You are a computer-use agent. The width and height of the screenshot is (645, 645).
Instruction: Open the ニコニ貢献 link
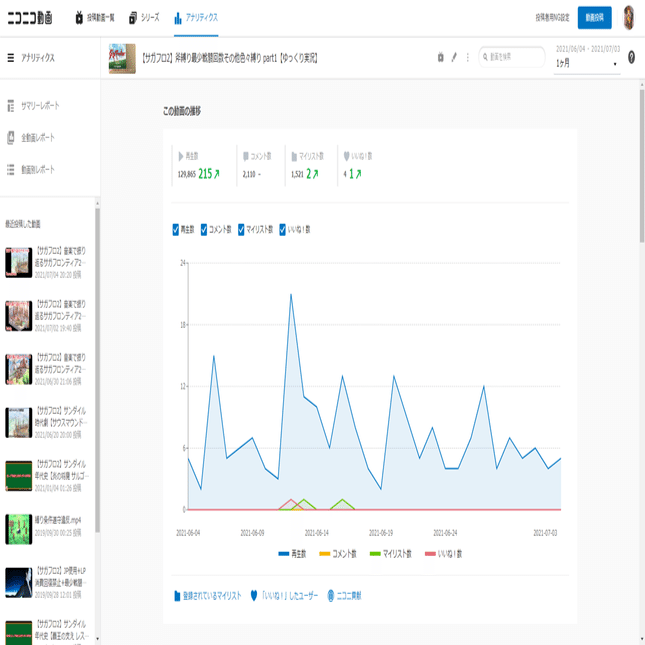349,596
